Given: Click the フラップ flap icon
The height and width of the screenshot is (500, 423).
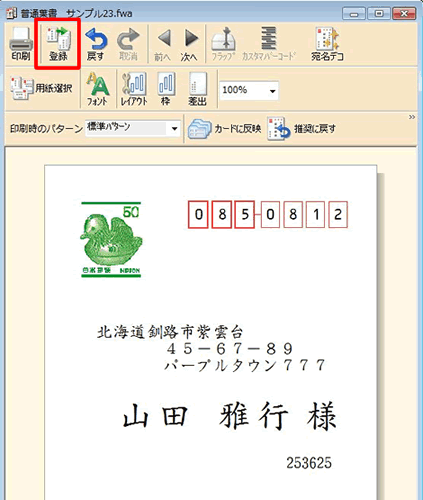Looking at the screenshot, I should [224, 44].
